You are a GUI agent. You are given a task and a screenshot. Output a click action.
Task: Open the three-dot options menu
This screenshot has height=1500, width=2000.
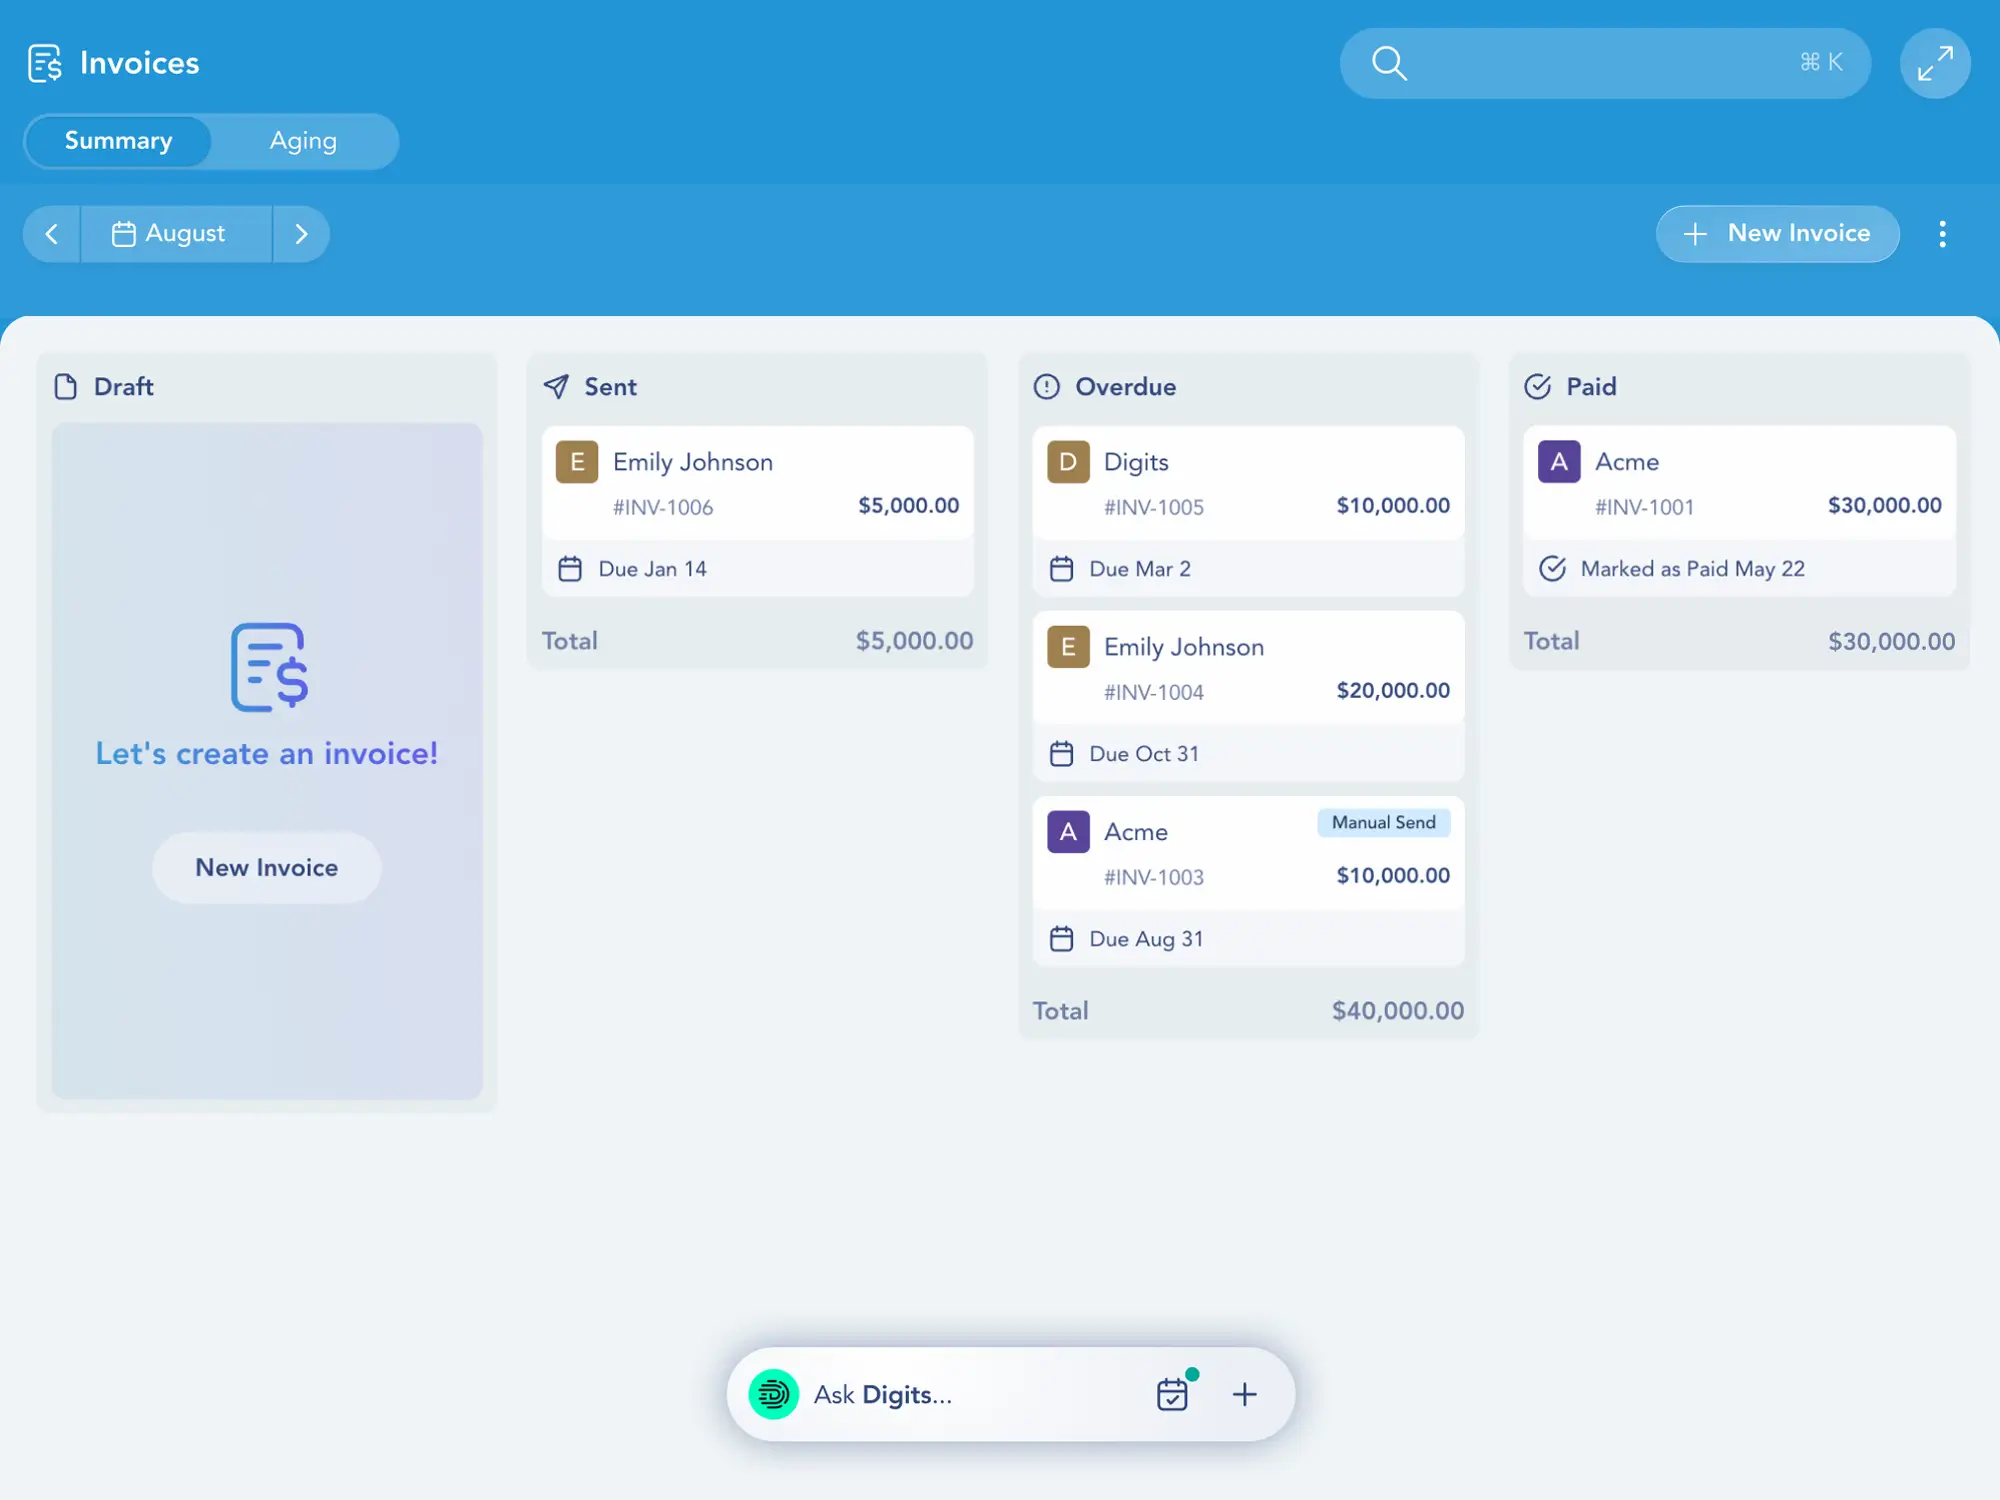point(1943,233)
